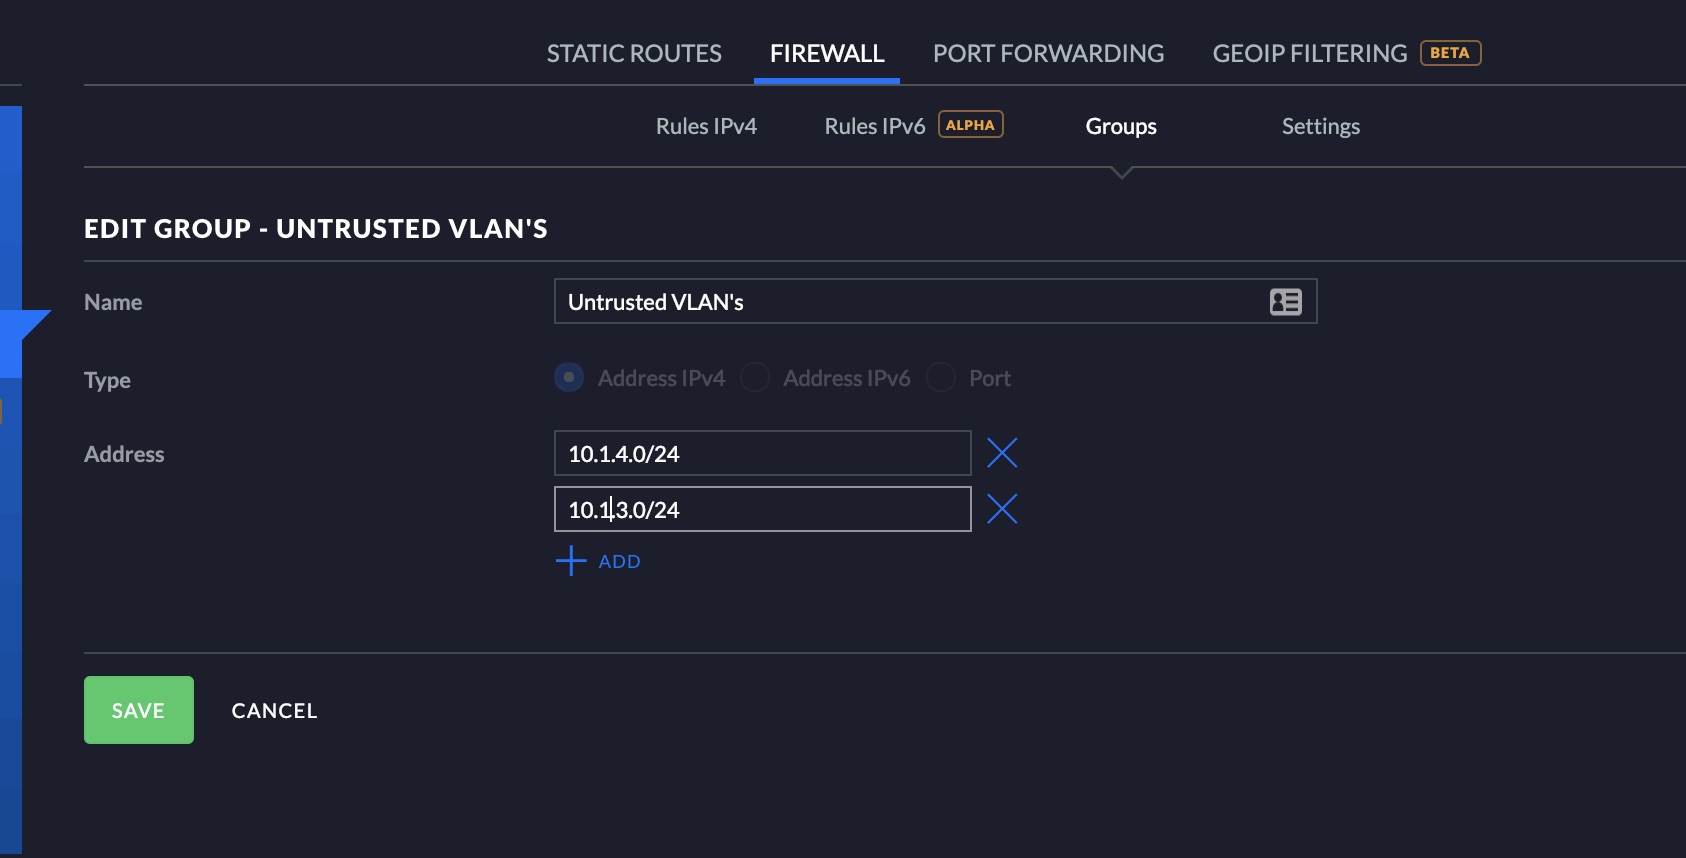Viewport: 1686px width, 858px height.
Task: Switch to Port Forwarding tab
Action: 1048,53
